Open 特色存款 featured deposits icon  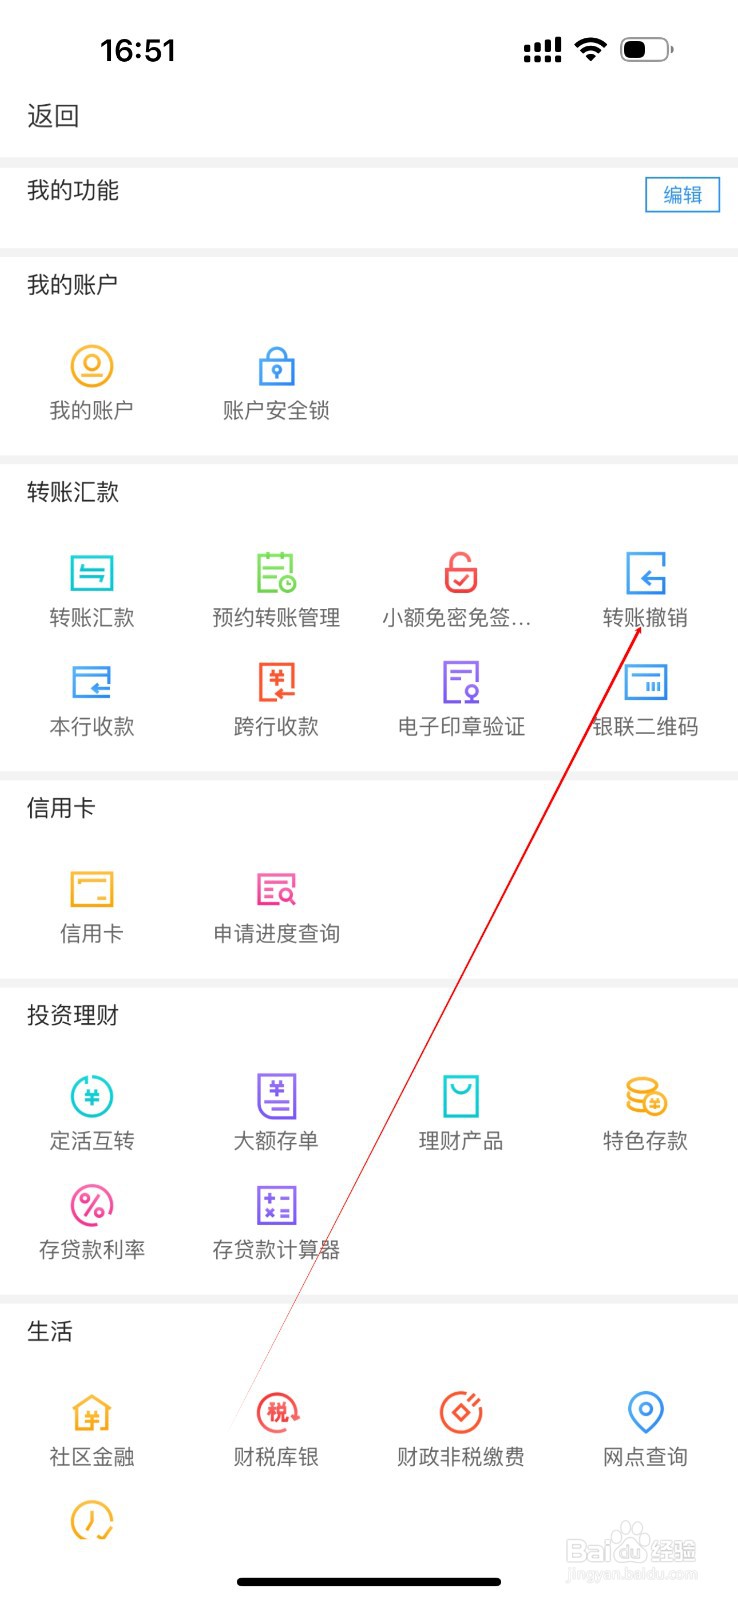(646, 1096)
